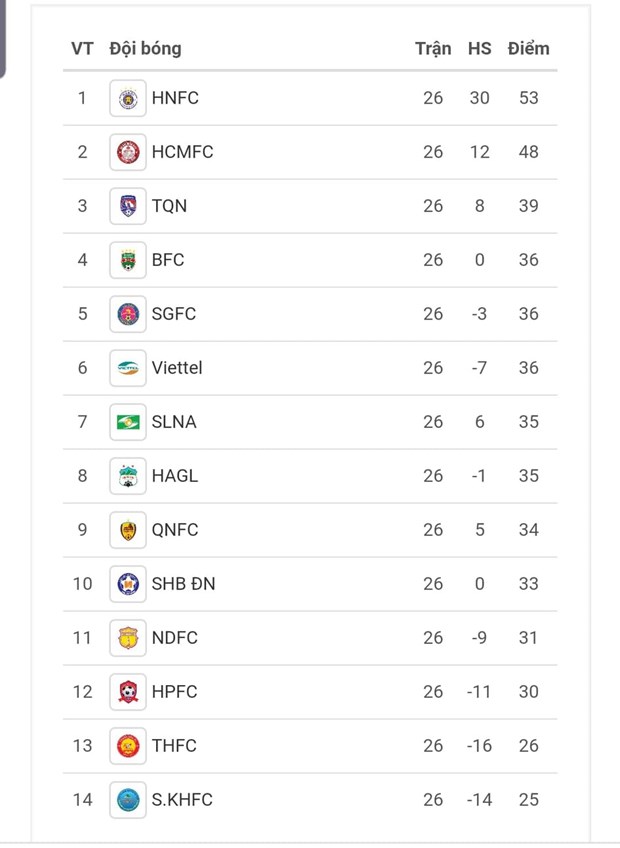Open the SGFC club crest
Screen dimensions: 620x848
tap(128, 314)
